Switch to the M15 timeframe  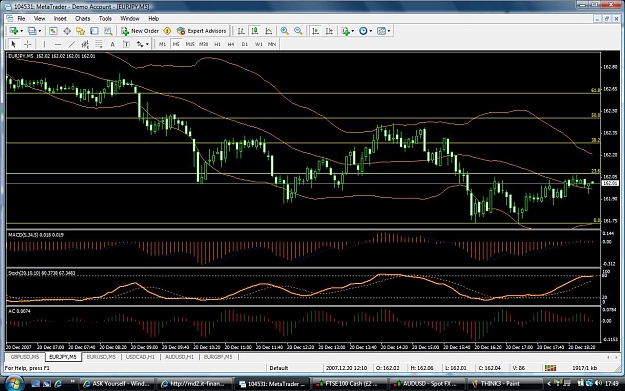point(190,44)
